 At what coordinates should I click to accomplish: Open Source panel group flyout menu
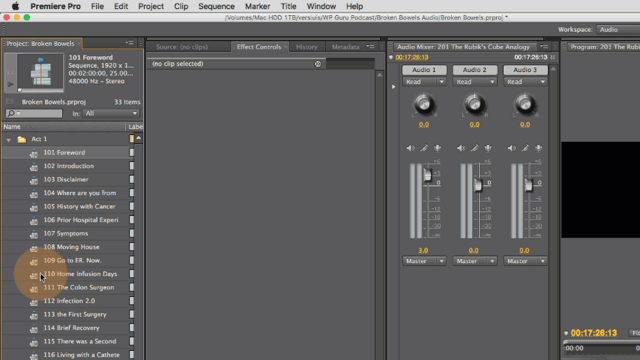tap(371, 47)
